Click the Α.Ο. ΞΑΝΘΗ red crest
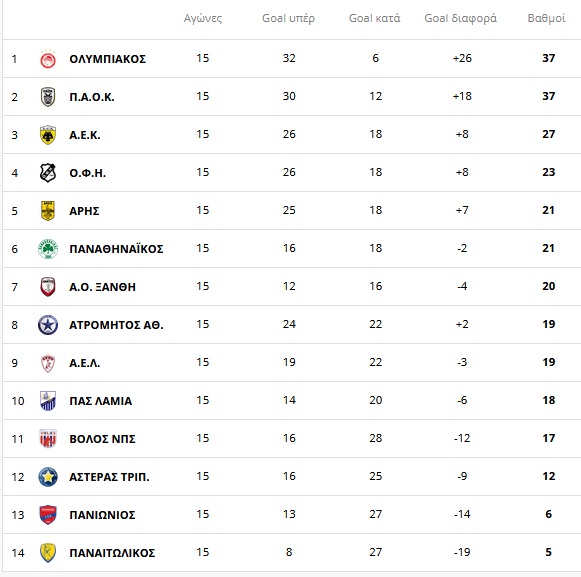 click(x=48, y=287)
